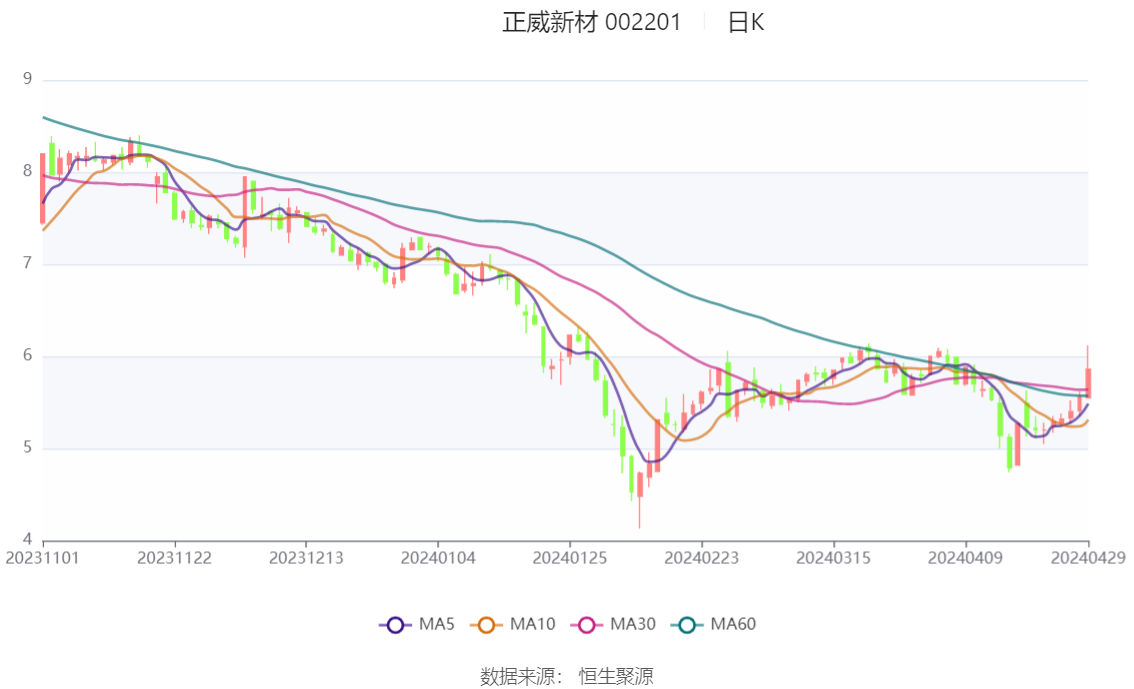1134x689 pixels.
Task: Click the y-axis value 5
Action: 27,448
